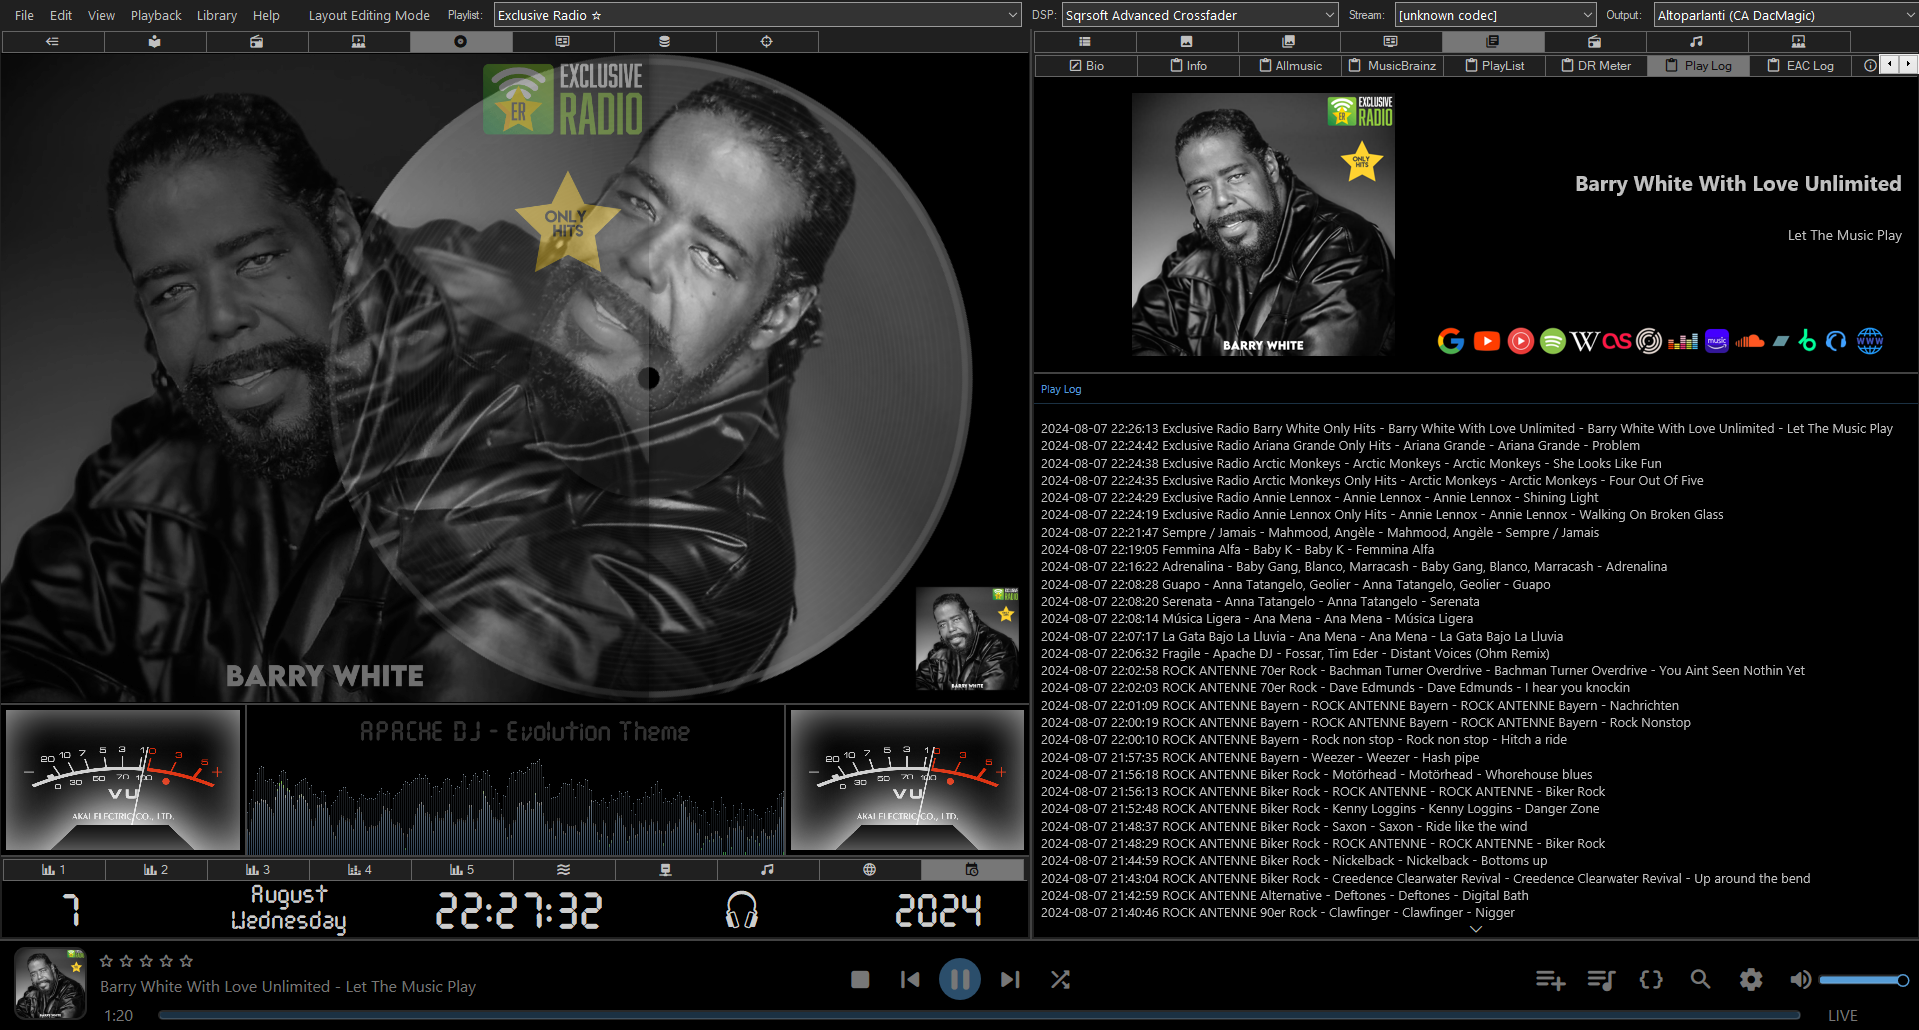This screenshot has height=1030, width=1919.
Task: Pause playback with the round pause button
Action: [x=960, y=980]
